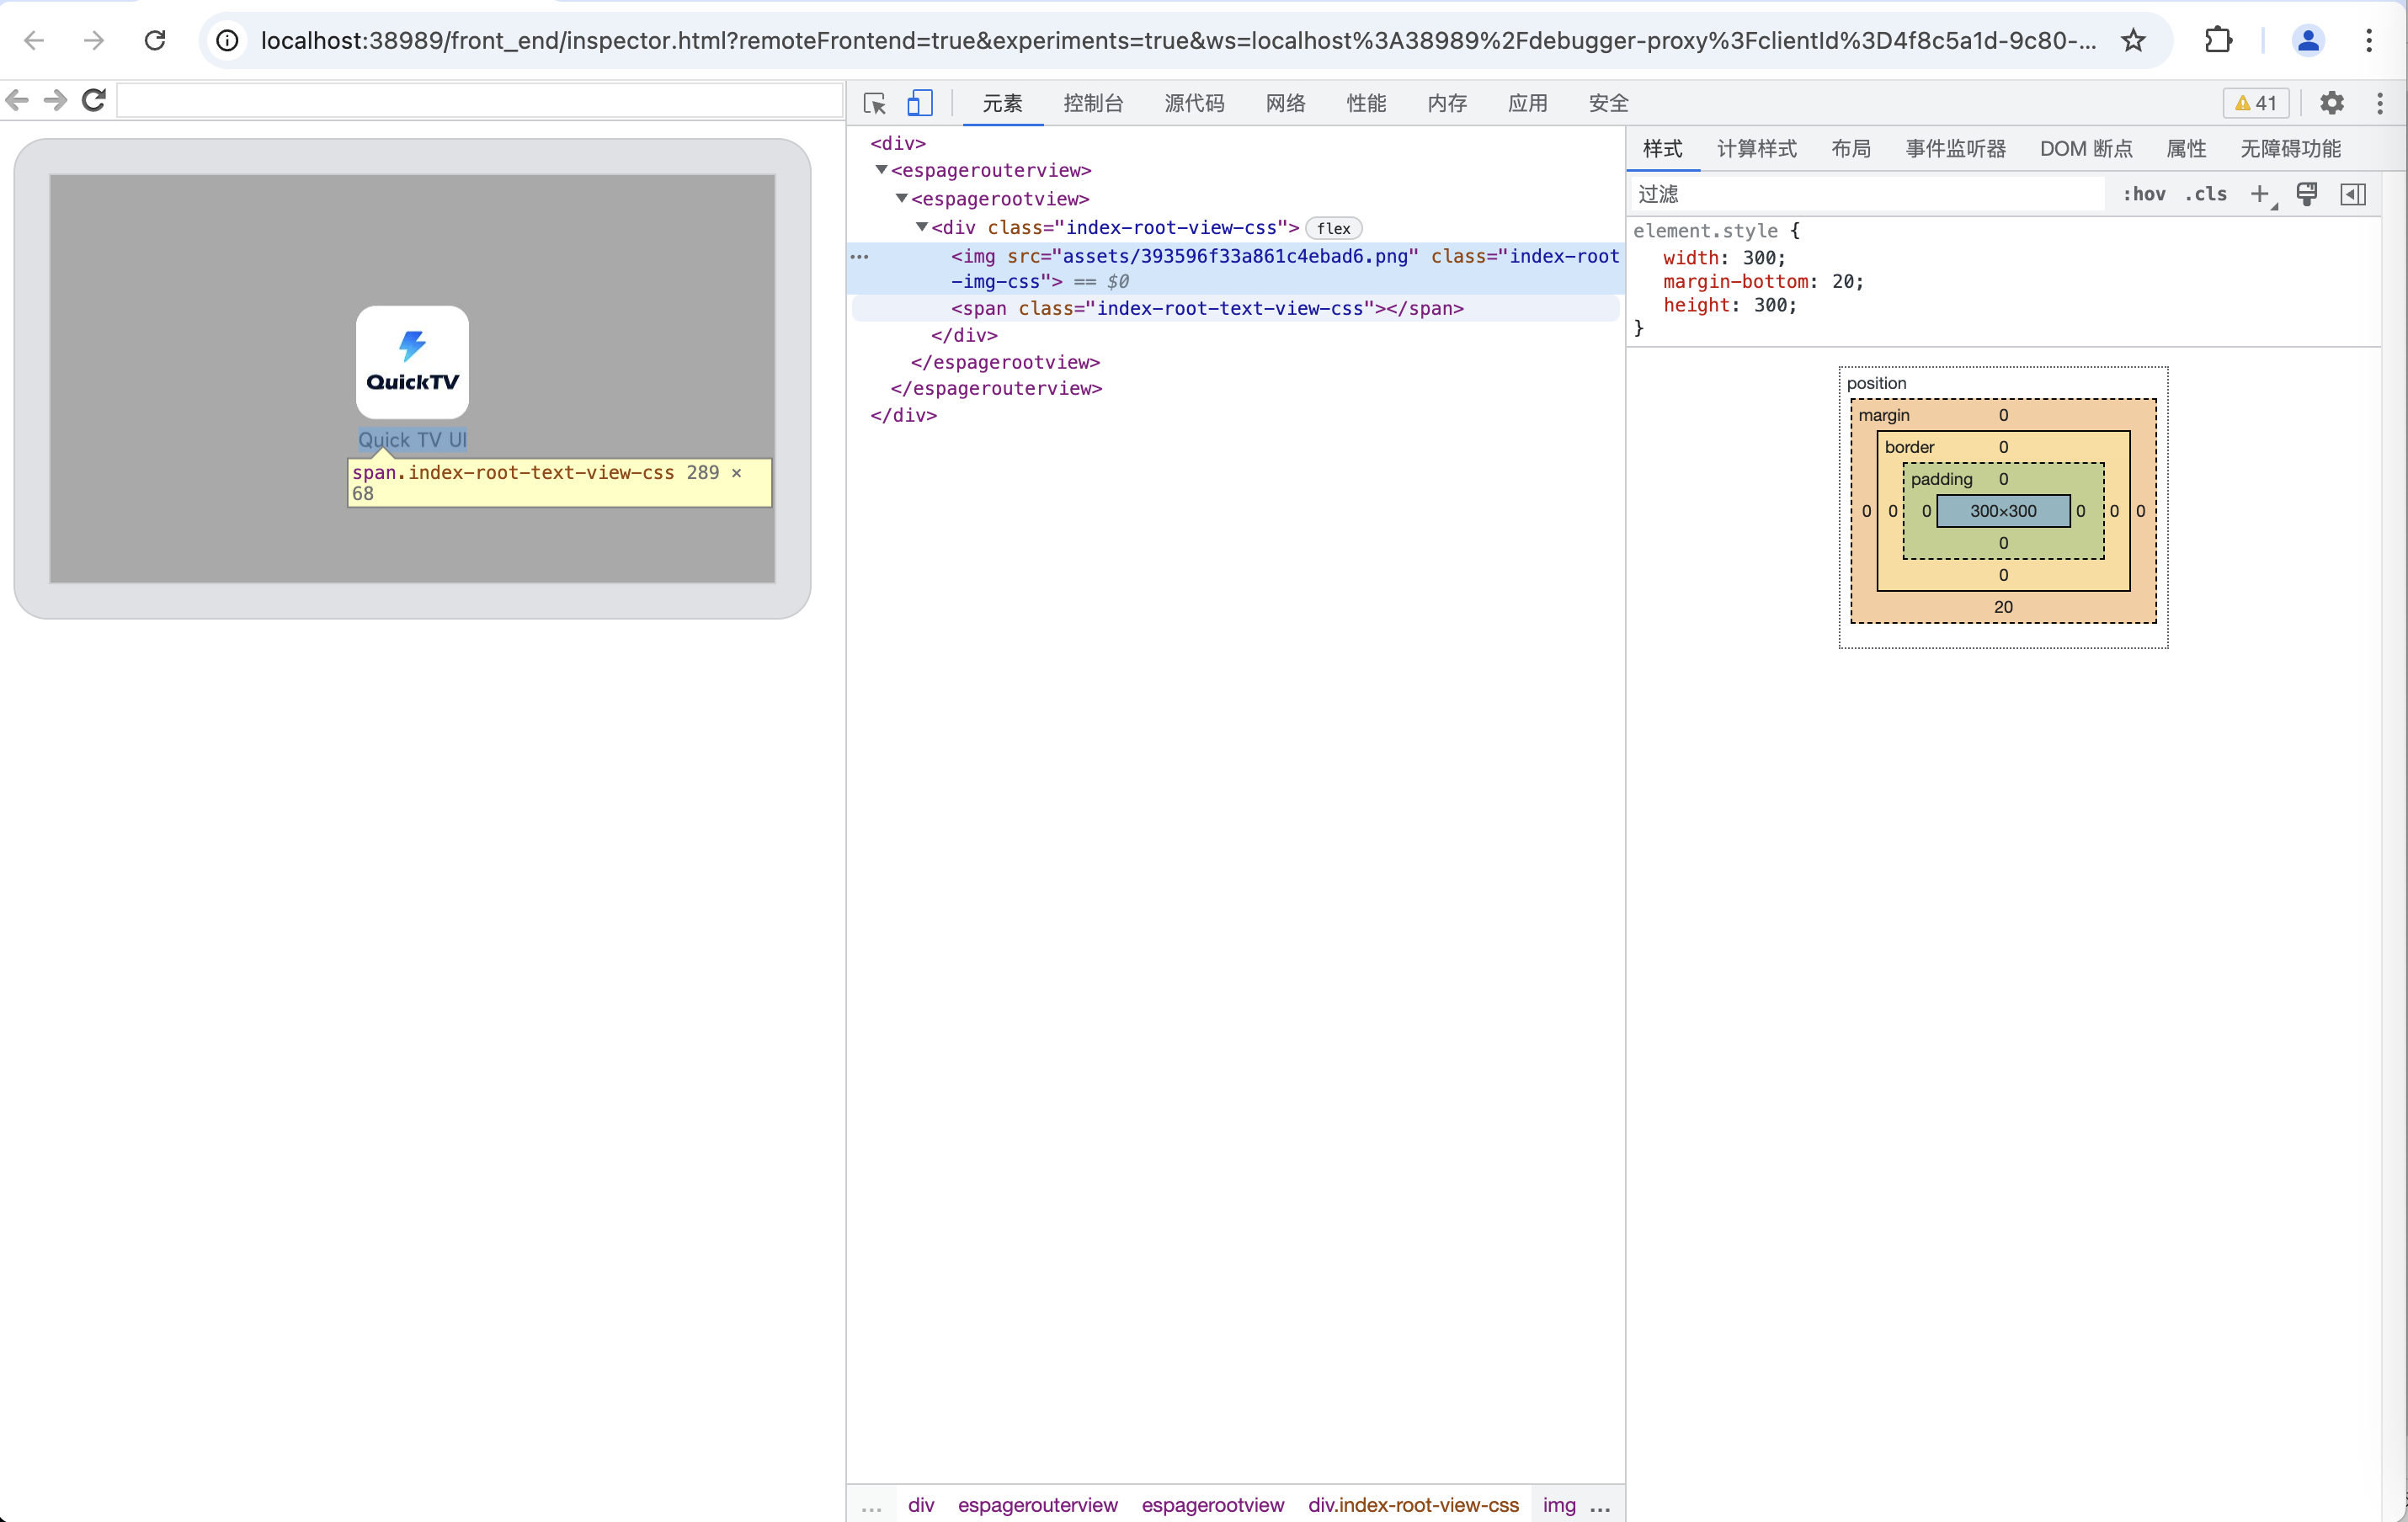
Task: Switch to the 内存 tab
Action: (x=1447, y=103)
